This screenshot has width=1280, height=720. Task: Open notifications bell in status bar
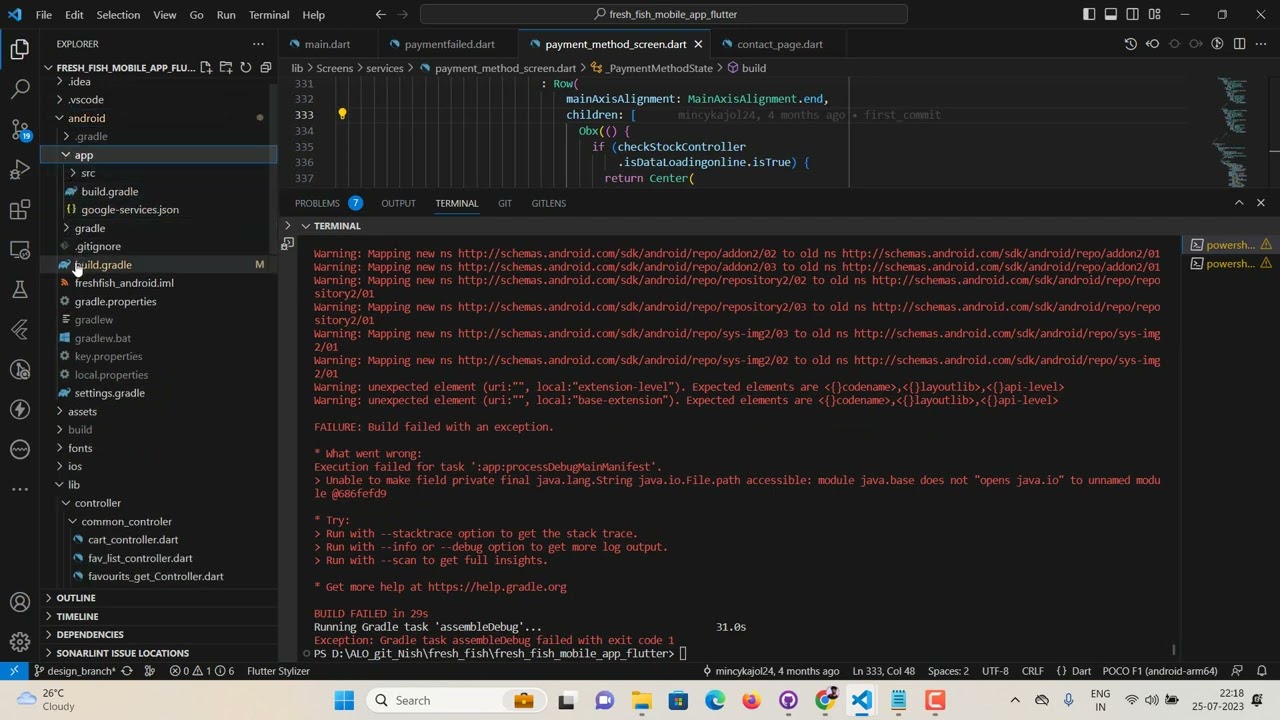click(1262, 671)
